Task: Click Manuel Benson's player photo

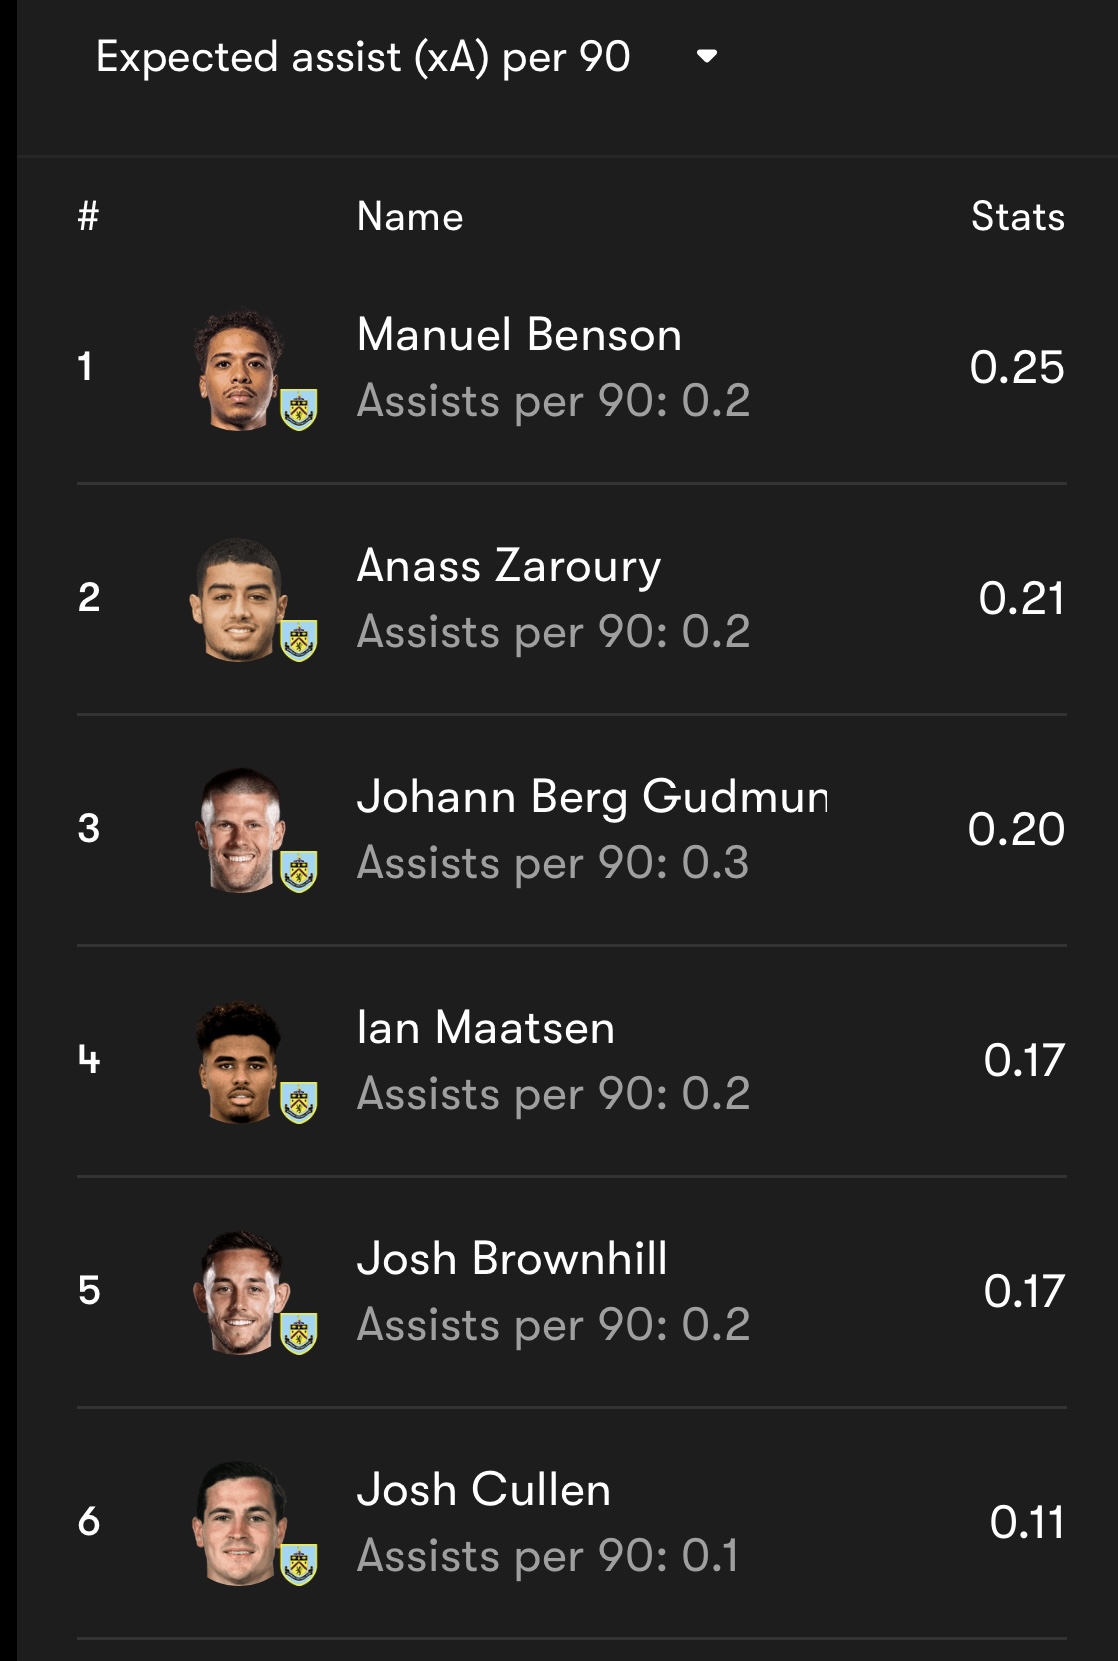Action: (239, 369)
